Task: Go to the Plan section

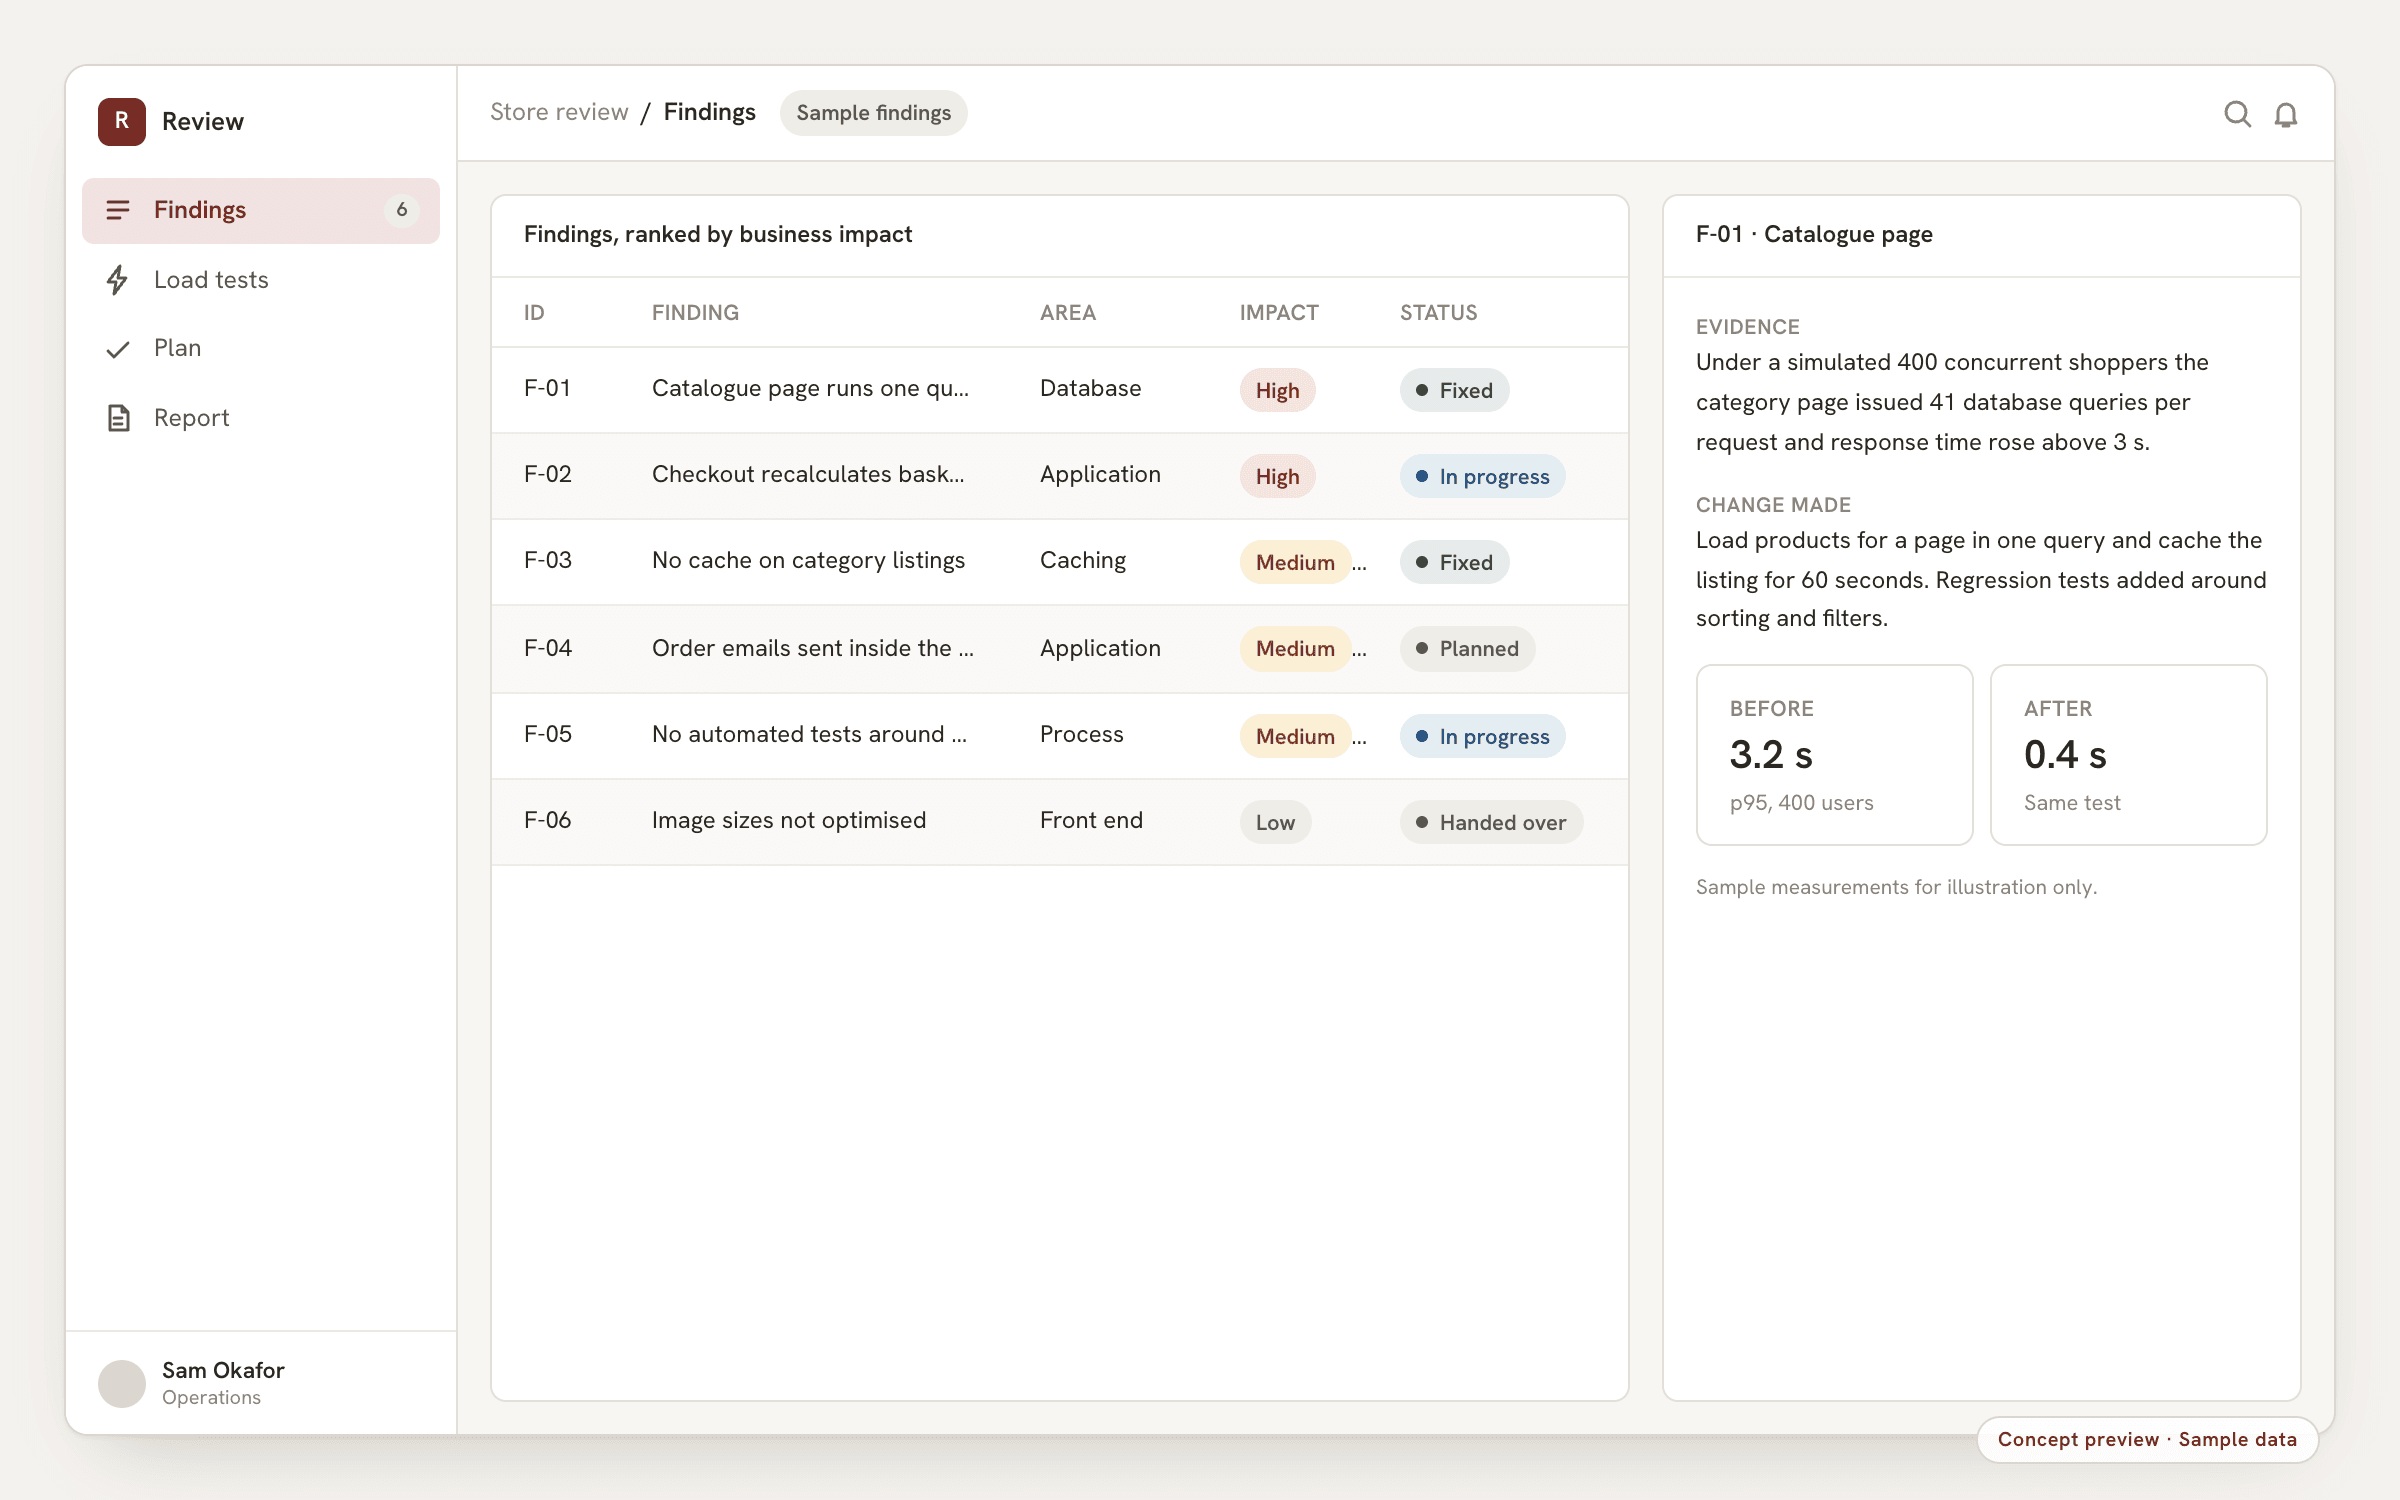Action: pos(260,348)
